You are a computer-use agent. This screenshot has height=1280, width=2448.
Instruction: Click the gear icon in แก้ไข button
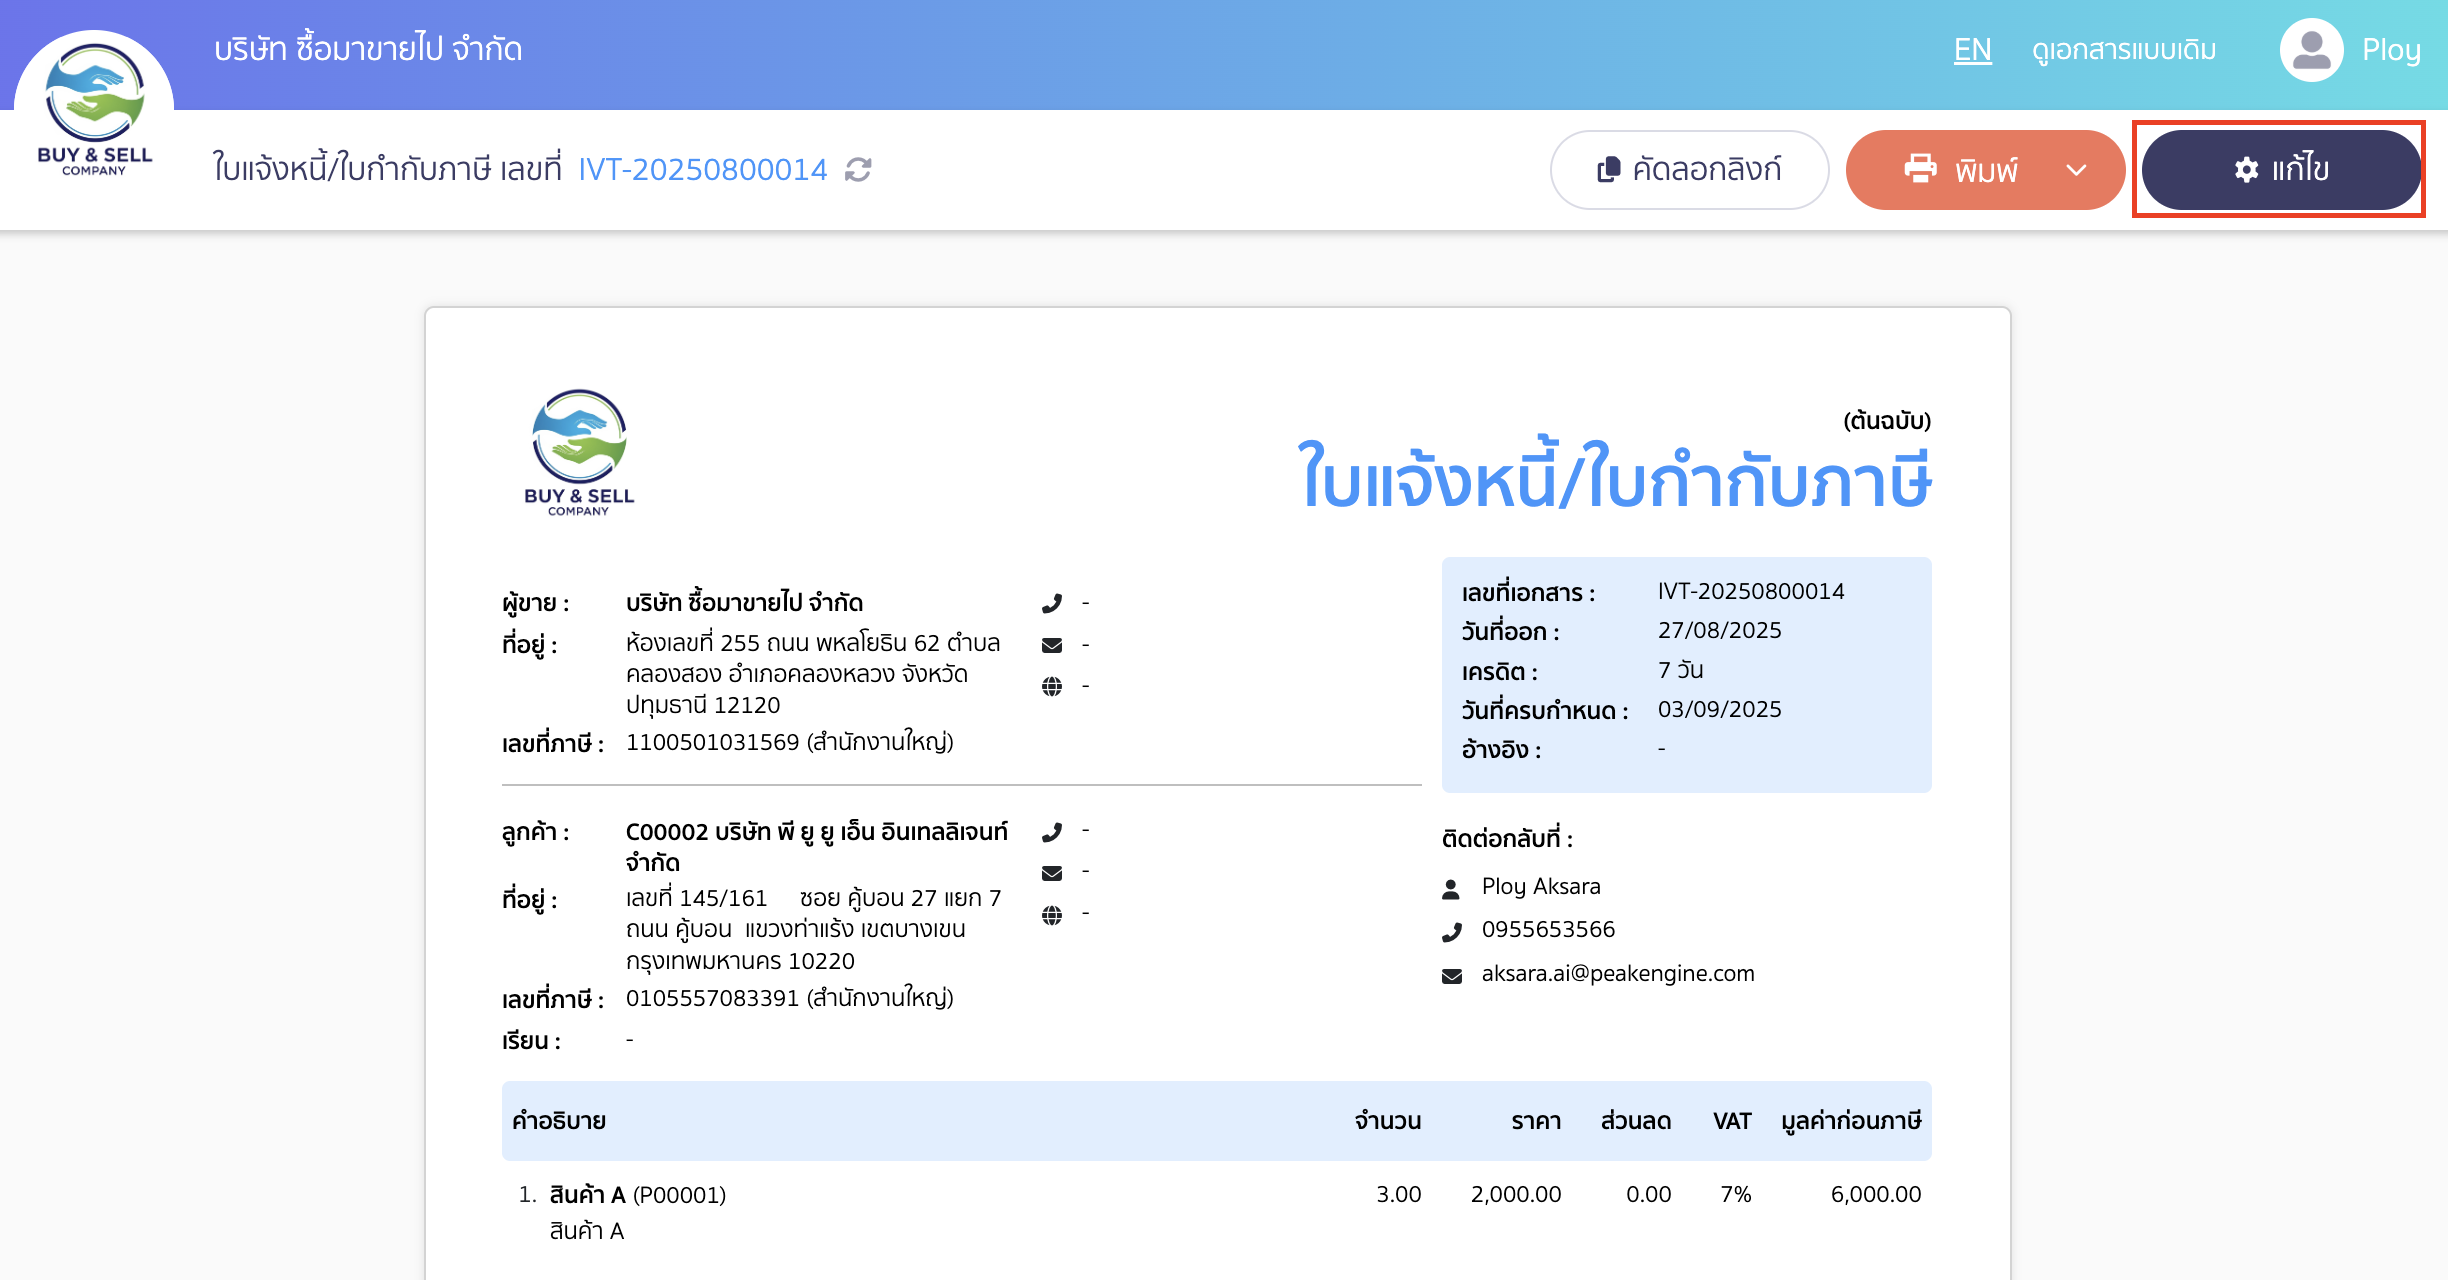(x=2246, y=170)
